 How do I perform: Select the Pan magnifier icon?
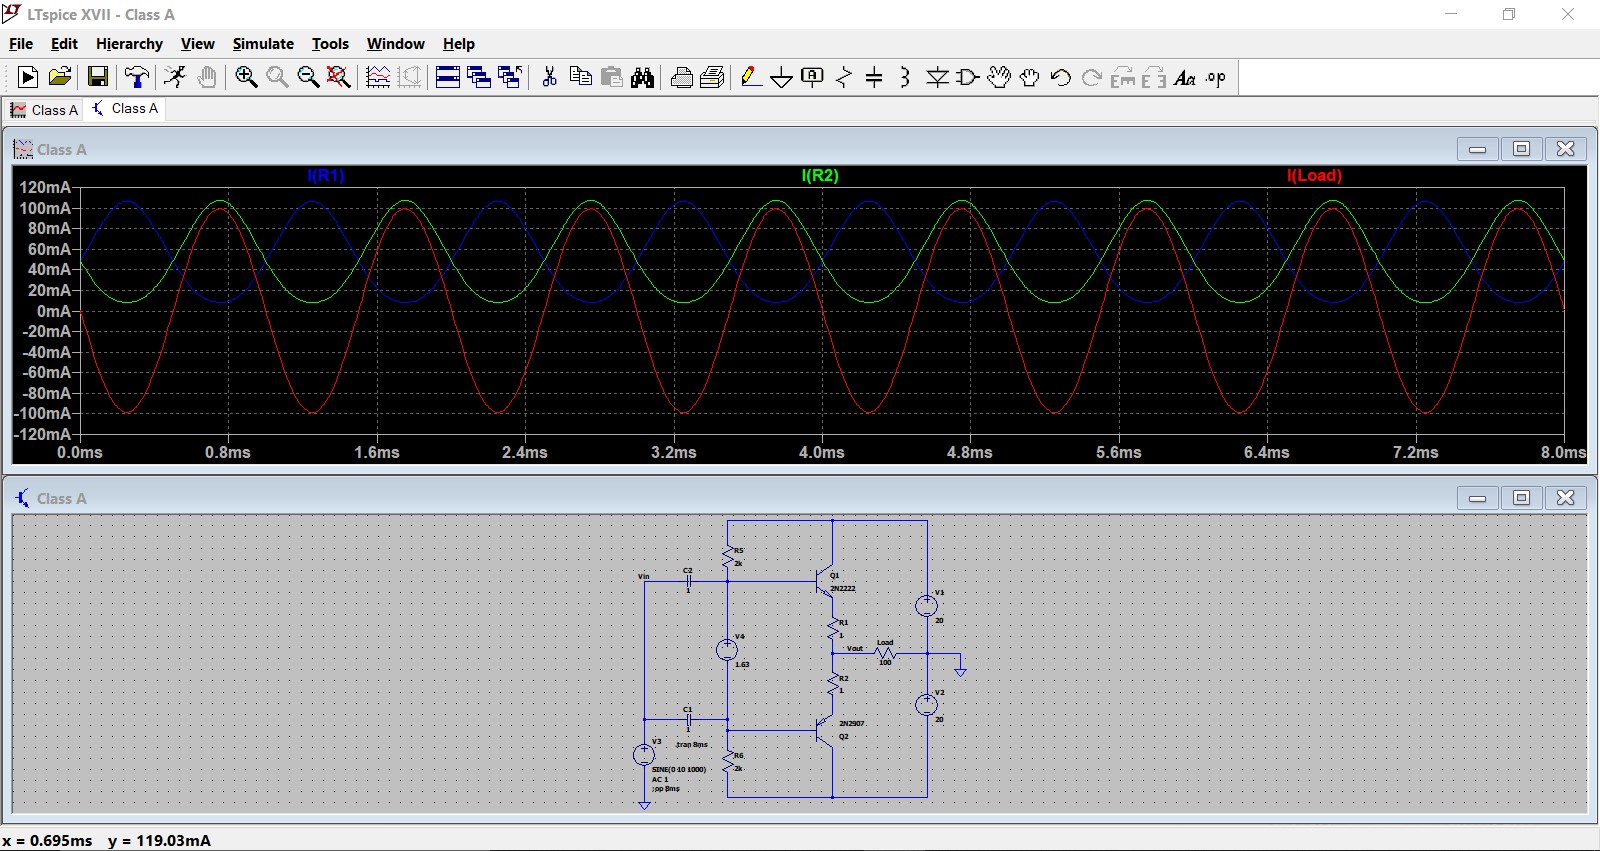[x=277, y=77]
